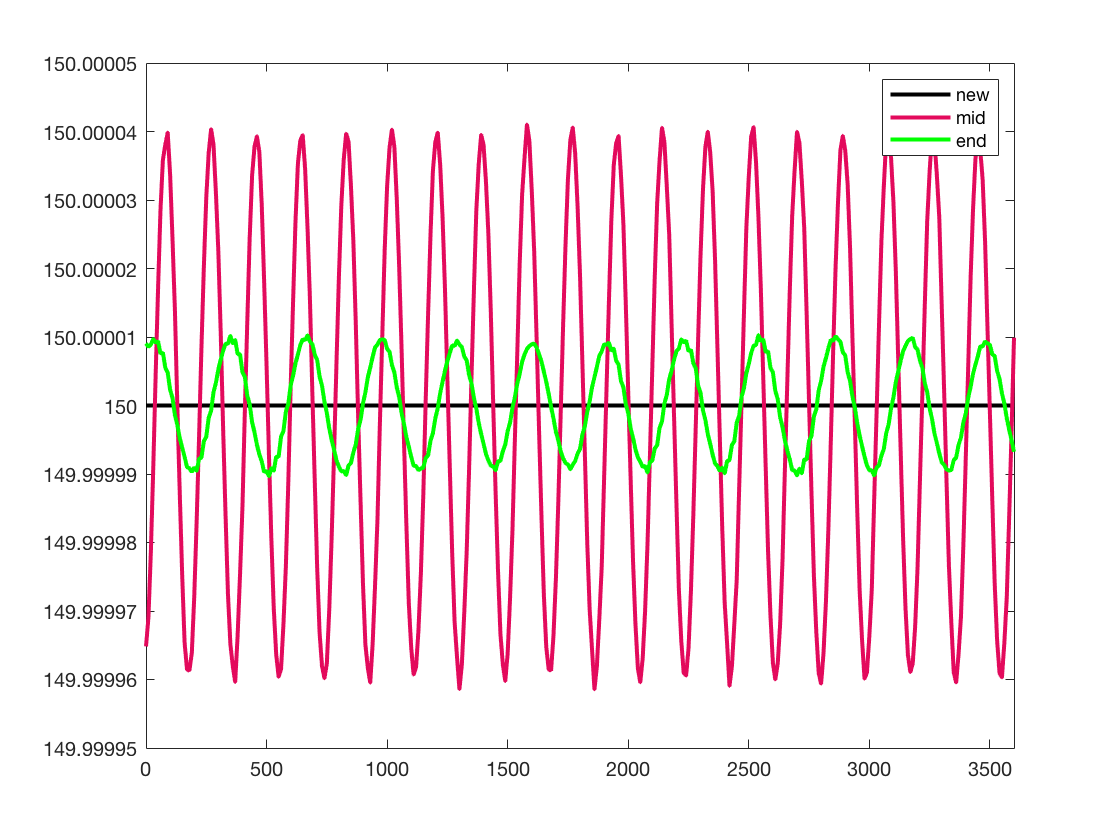Click the y-axis tick label reading exactly 150
This screenshot has width=1120, height=840.
coord(121,406)
